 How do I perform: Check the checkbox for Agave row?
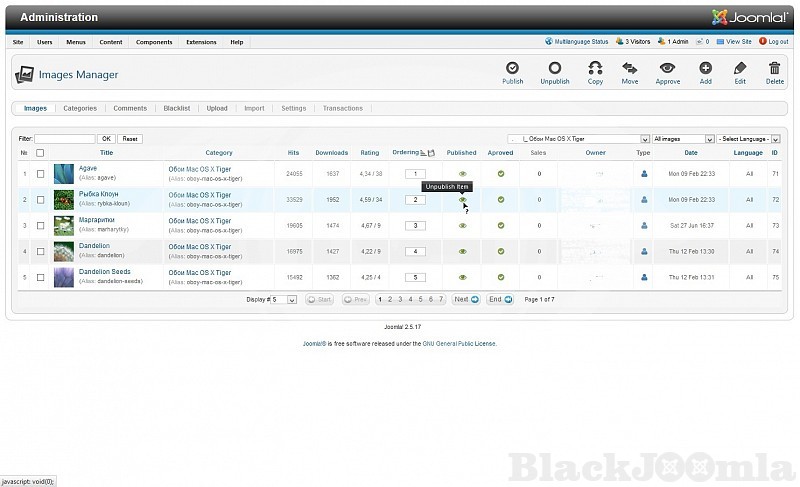[x=41, y=173]
